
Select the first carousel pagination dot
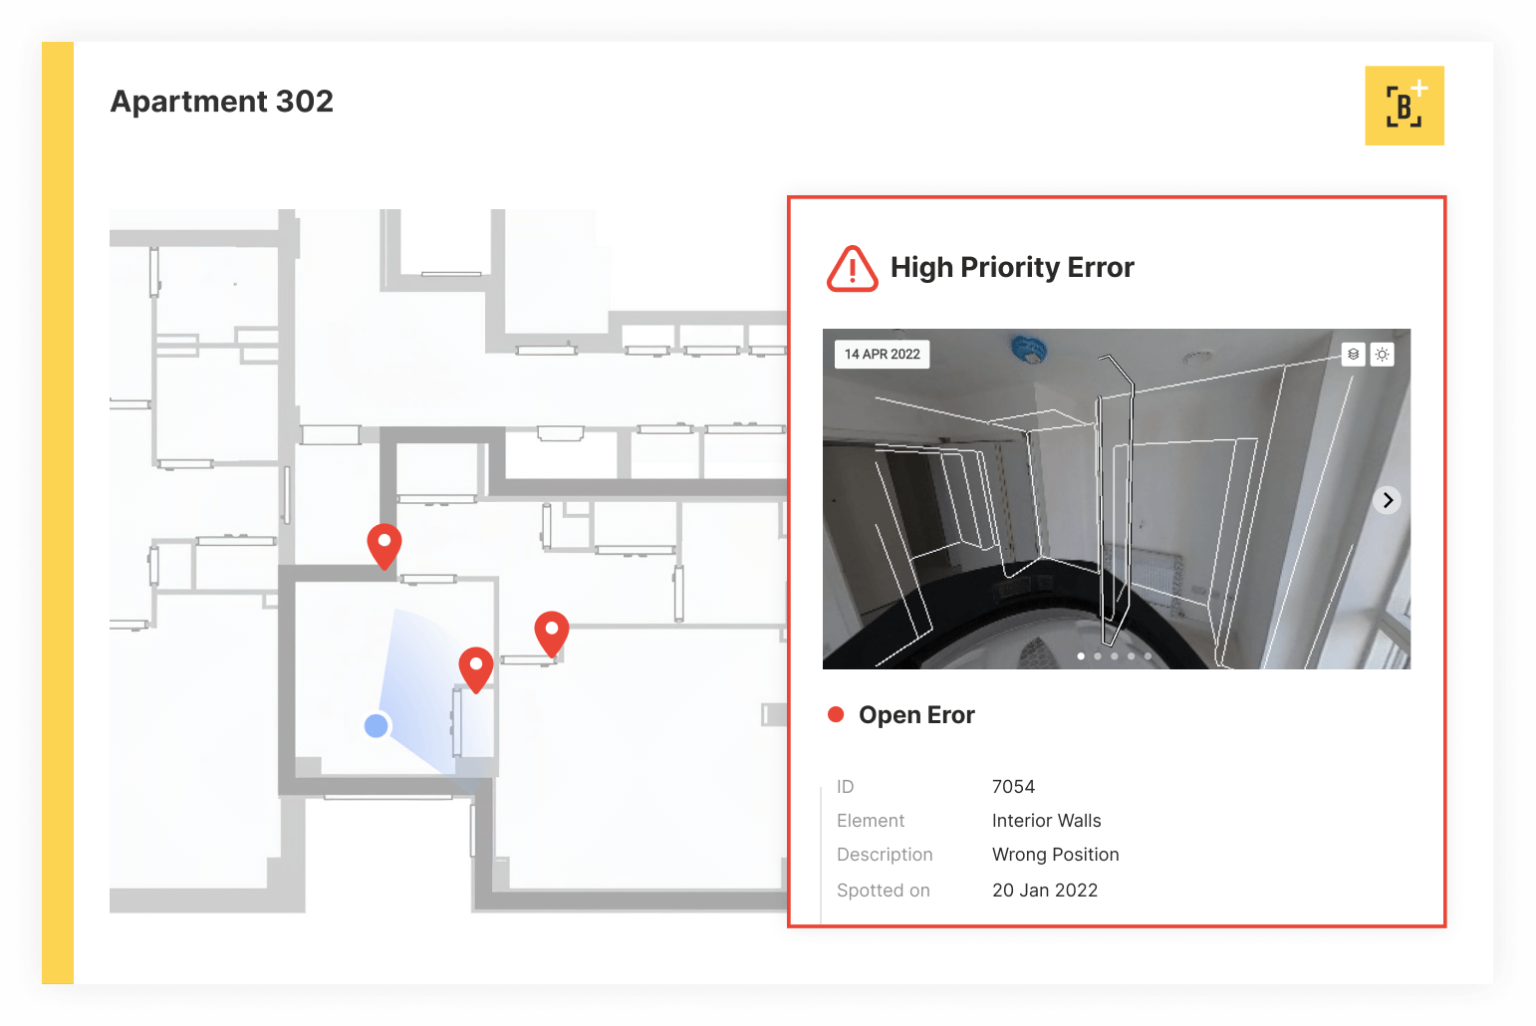click(x=1081, y=656)
